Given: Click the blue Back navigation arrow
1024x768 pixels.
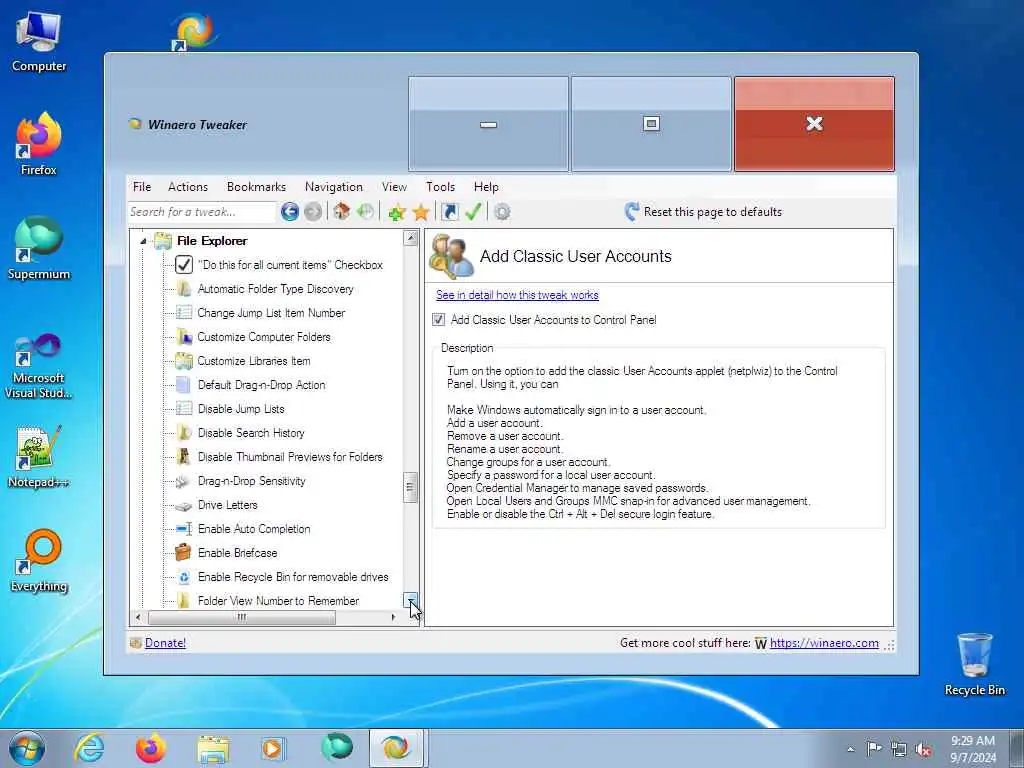Looking at the screenshot, I should coord(290,212).
